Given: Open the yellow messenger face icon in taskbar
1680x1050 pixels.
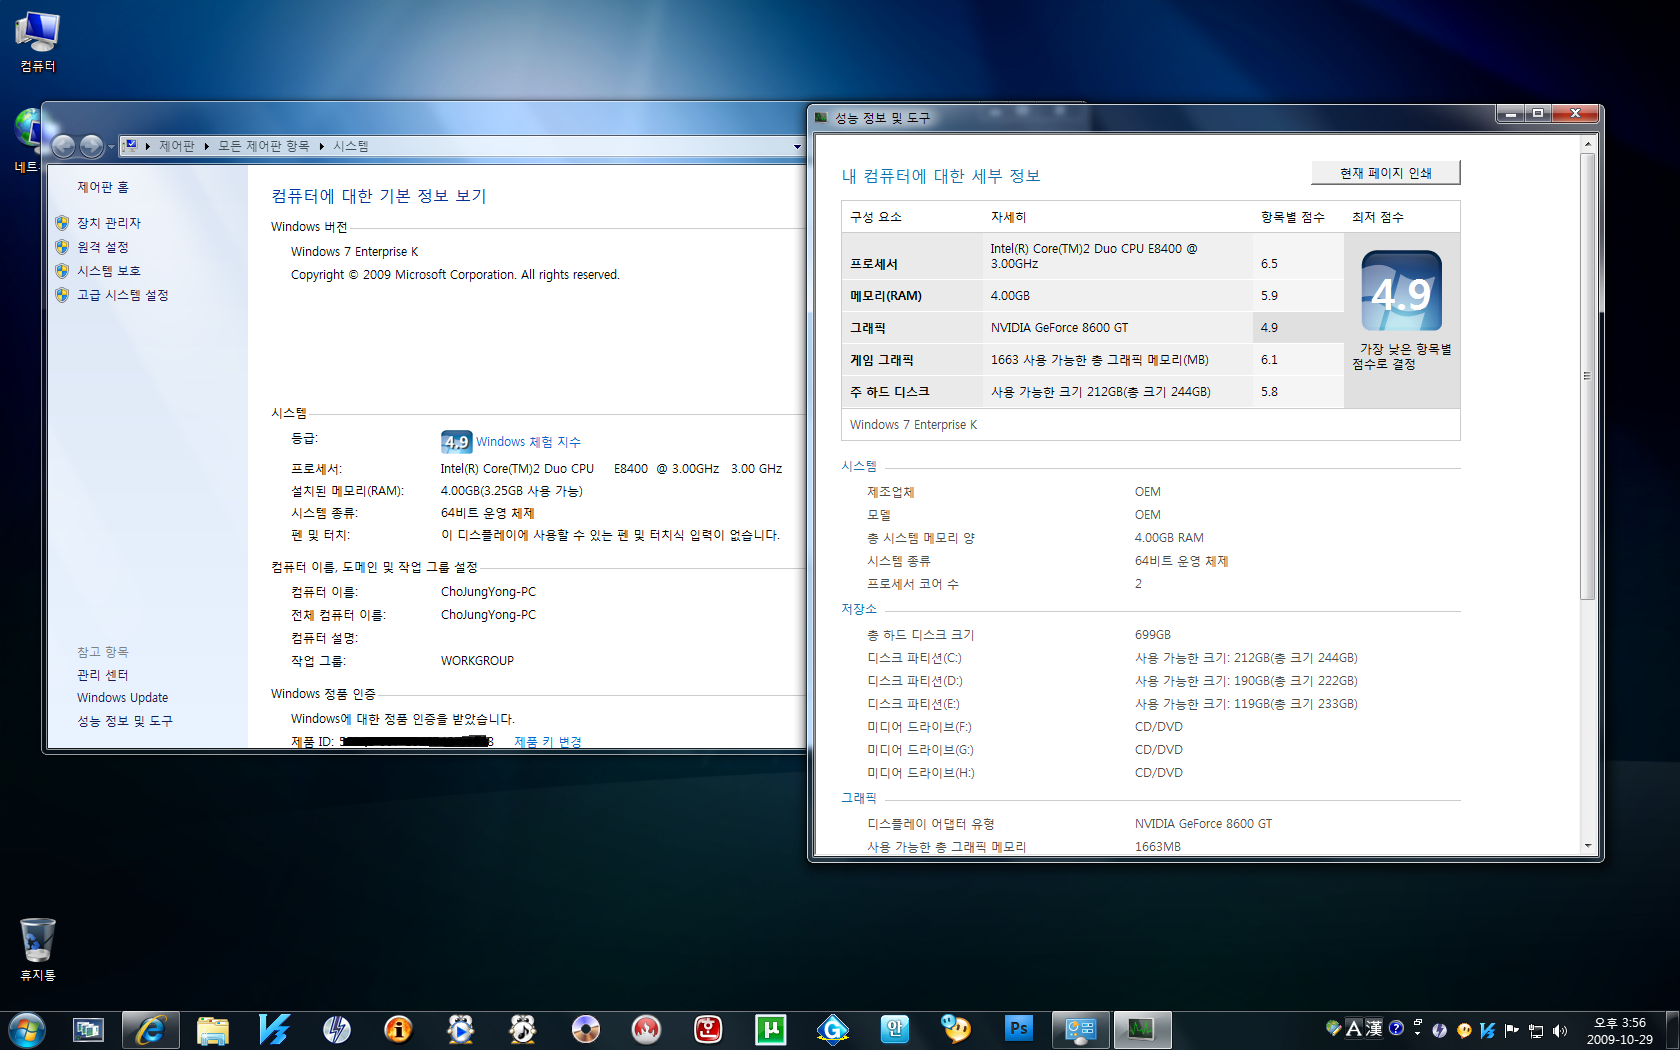Looking at the screenshot, I should 956,1029.
